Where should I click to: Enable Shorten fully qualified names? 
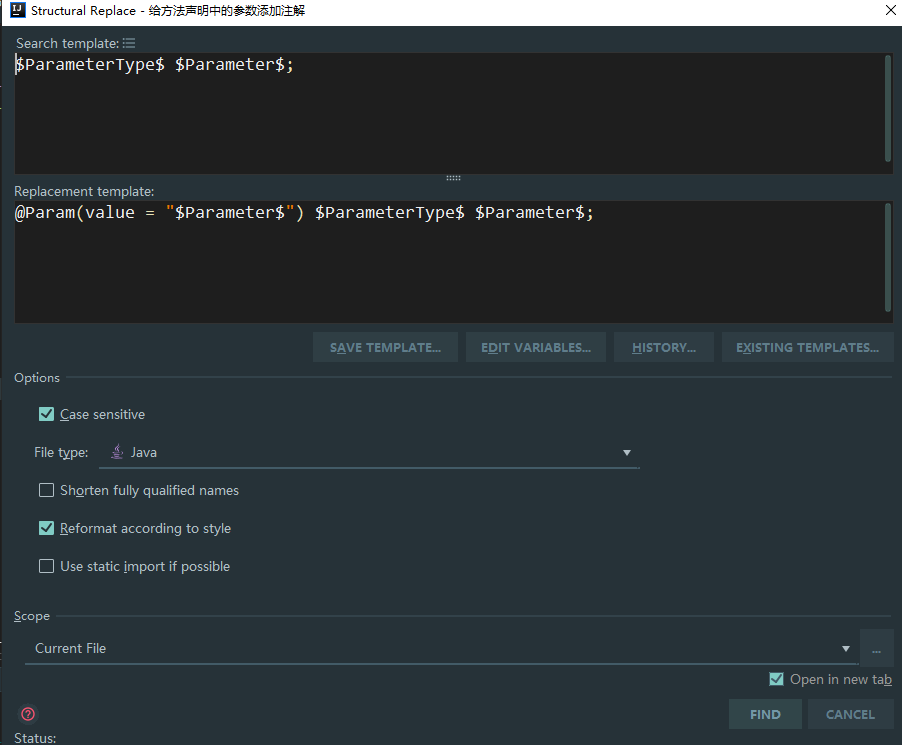coord(46,490)
